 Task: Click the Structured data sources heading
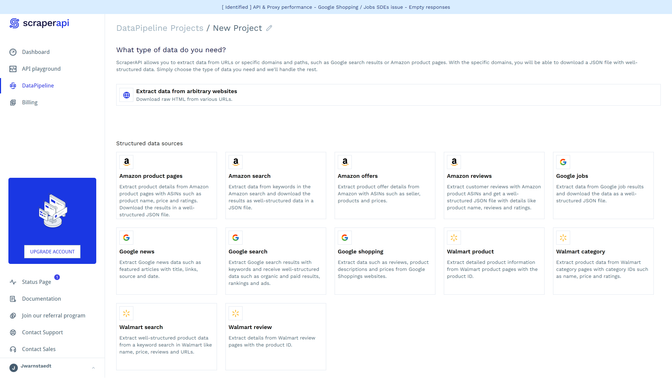point(149,144)
